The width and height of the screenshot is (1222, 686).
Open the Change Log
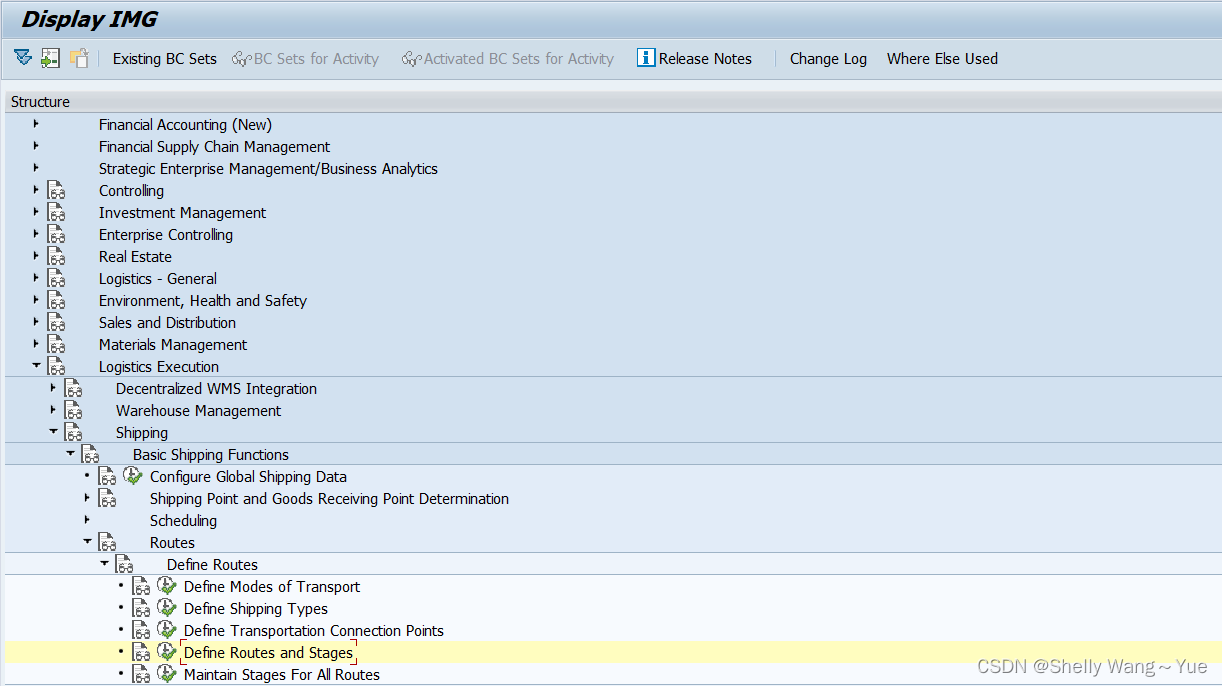(828, 58)
